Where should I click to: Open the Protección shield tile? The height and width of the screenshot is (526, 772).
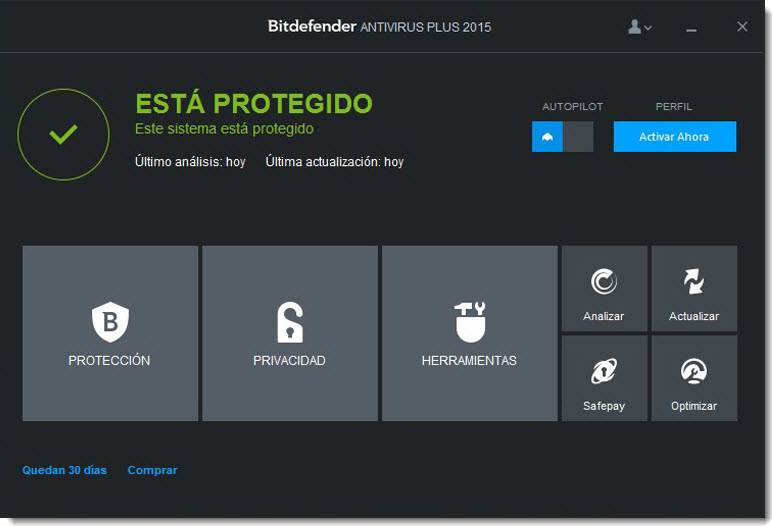pyautogui.click(x=110, y=333)
